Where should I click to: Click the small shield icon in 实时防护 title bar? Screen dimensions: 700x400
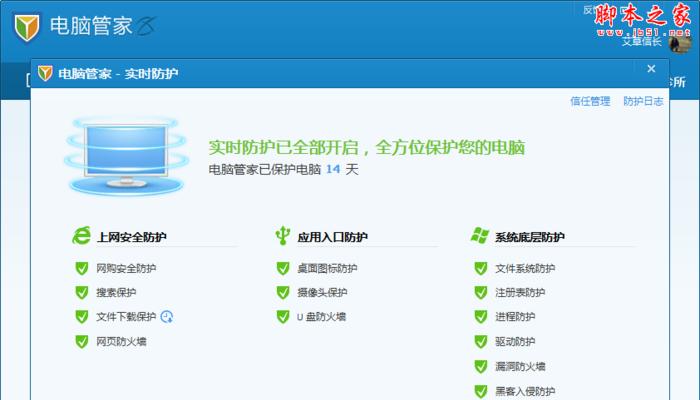(45, 73)
